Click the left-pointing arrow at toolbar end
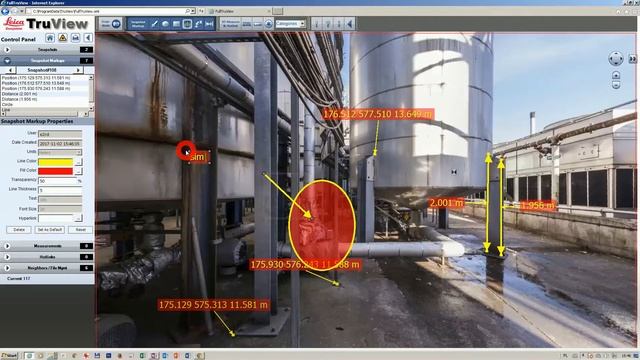640x360 pixels. [349, 24]
